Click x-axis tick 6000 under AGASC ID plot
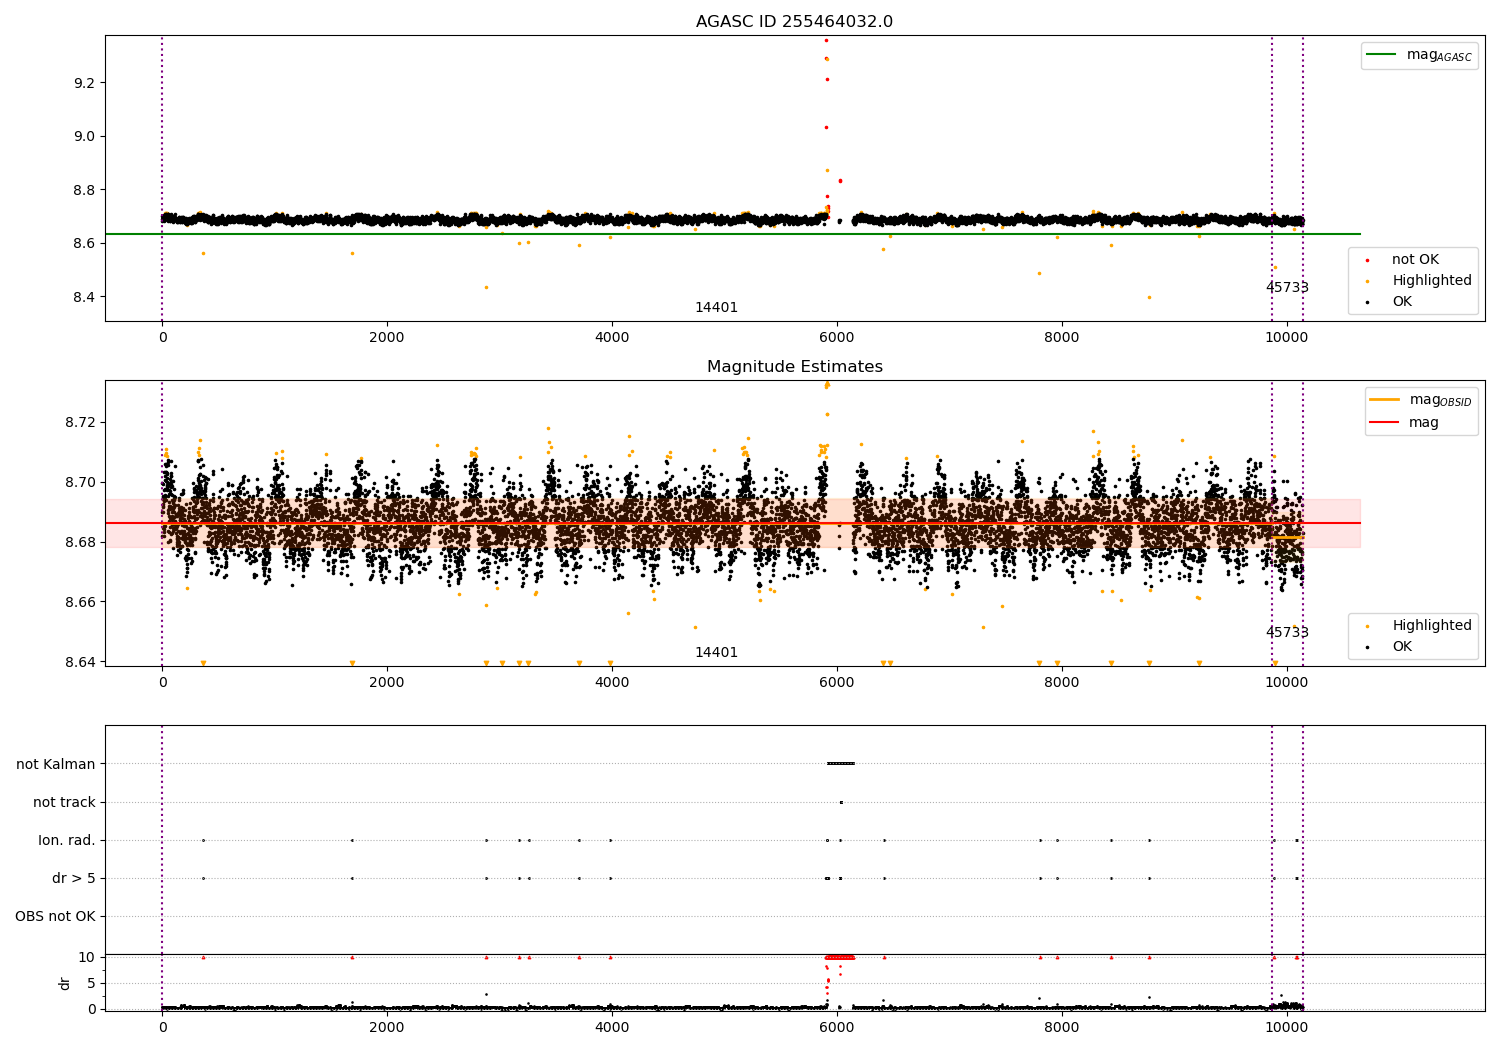This screenshot has height=1050, width=1500. tap(837, 338)
